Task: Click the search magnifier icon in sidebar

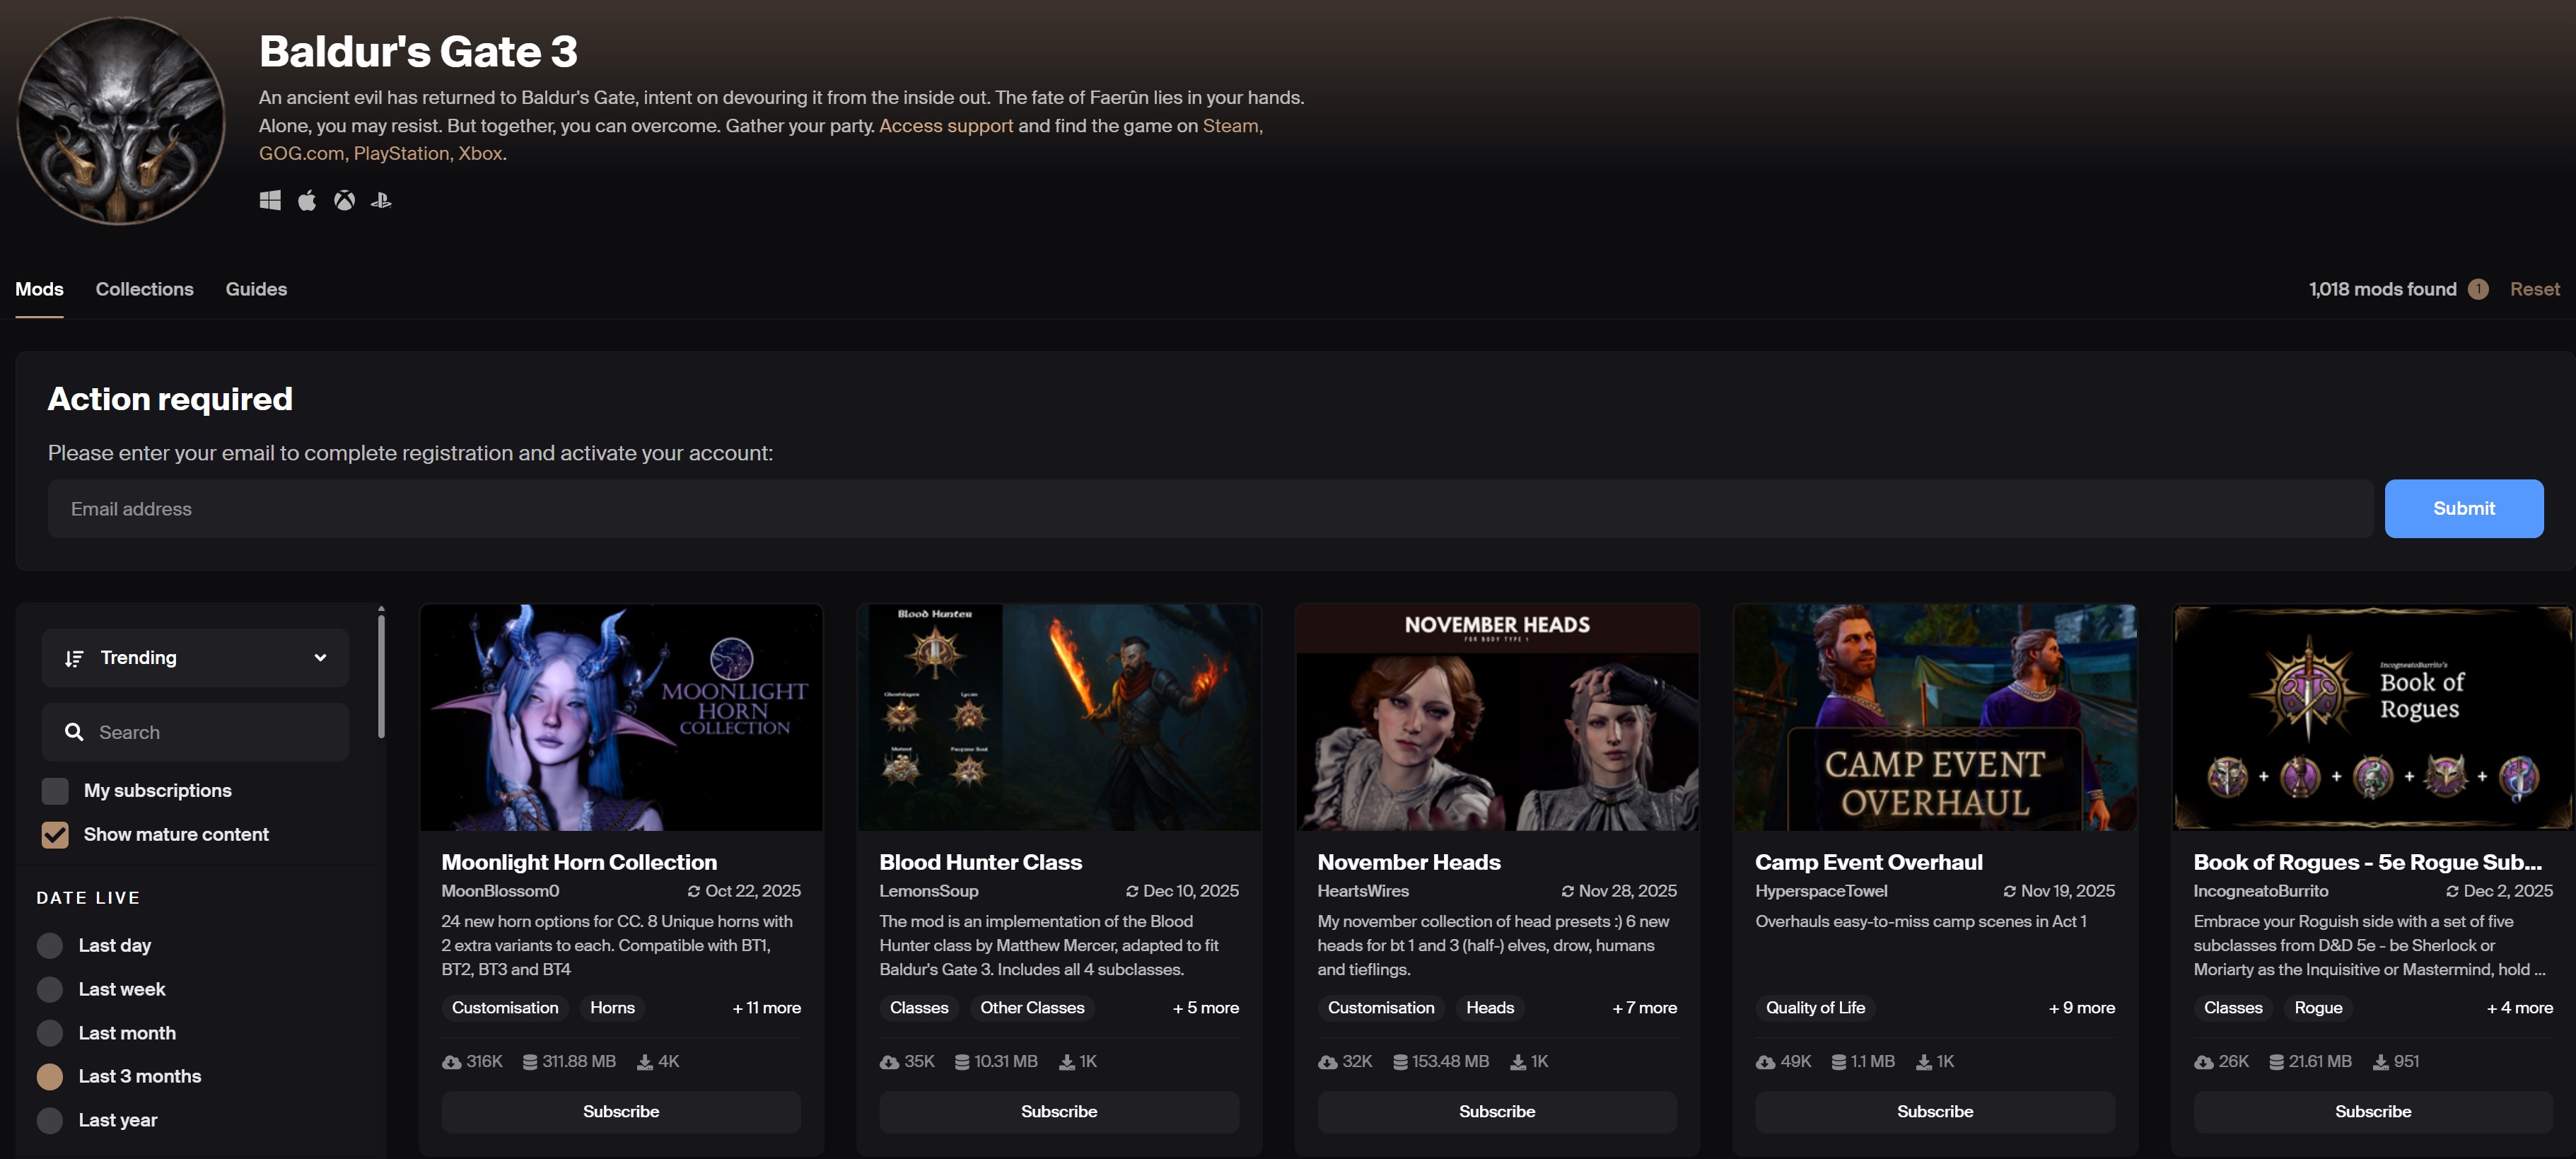Action: tap(74, 732)
